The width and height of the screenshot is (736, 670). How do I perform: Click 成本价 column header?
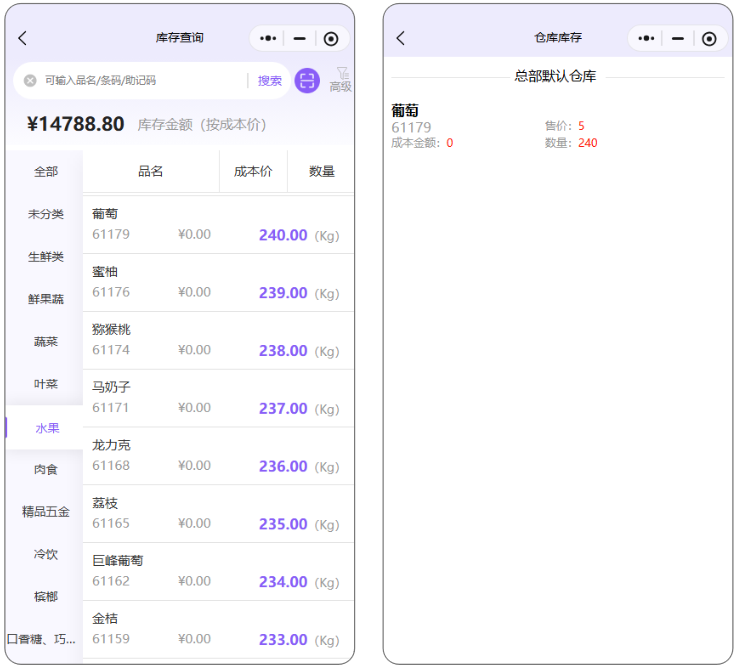click(x=253, y=172)
